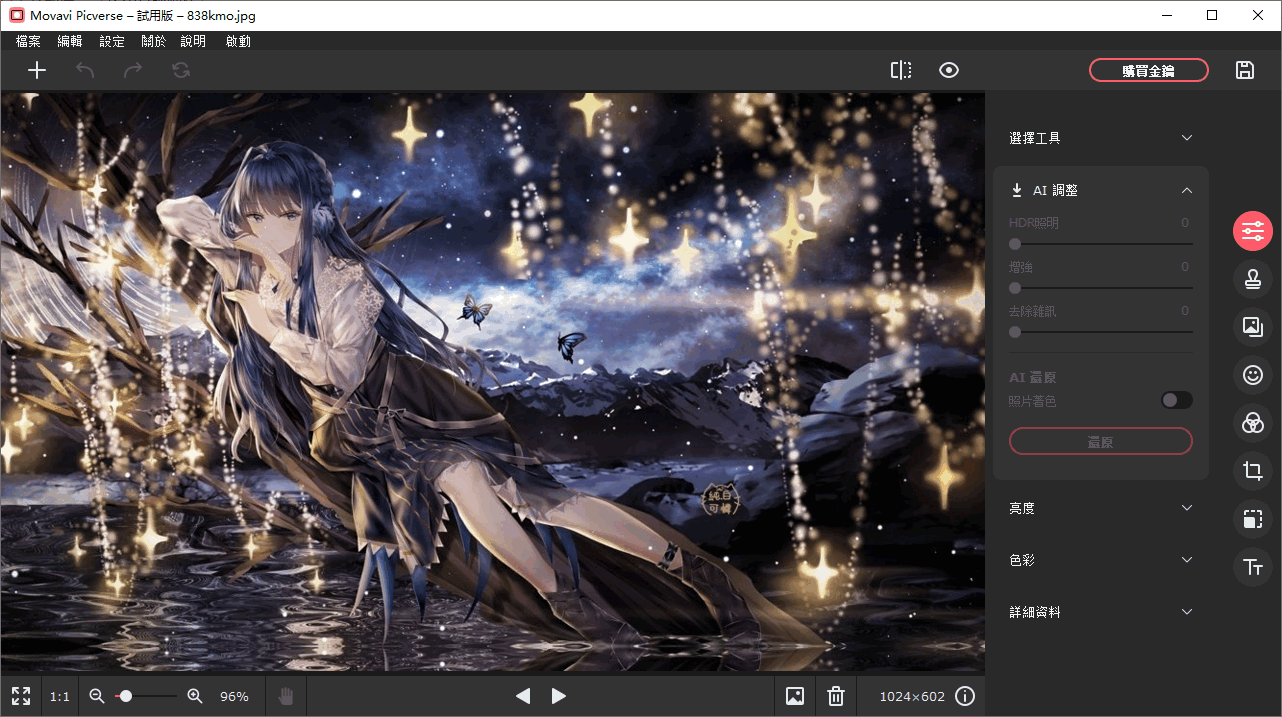Go to the previous image
Image resolution: width=1282 pixels, height=717 pixels.
pos(523,696)
